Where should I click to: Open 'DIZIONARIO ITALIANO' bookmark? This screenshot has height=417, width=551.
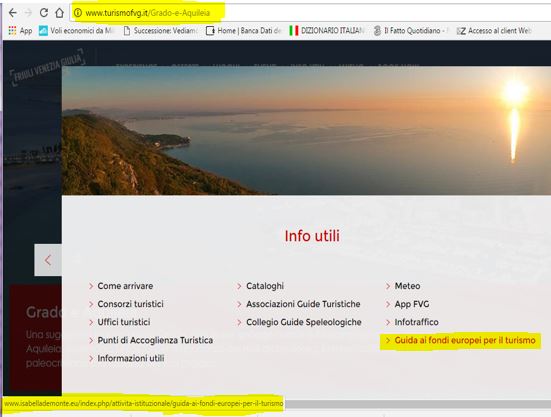coord(327,31)
